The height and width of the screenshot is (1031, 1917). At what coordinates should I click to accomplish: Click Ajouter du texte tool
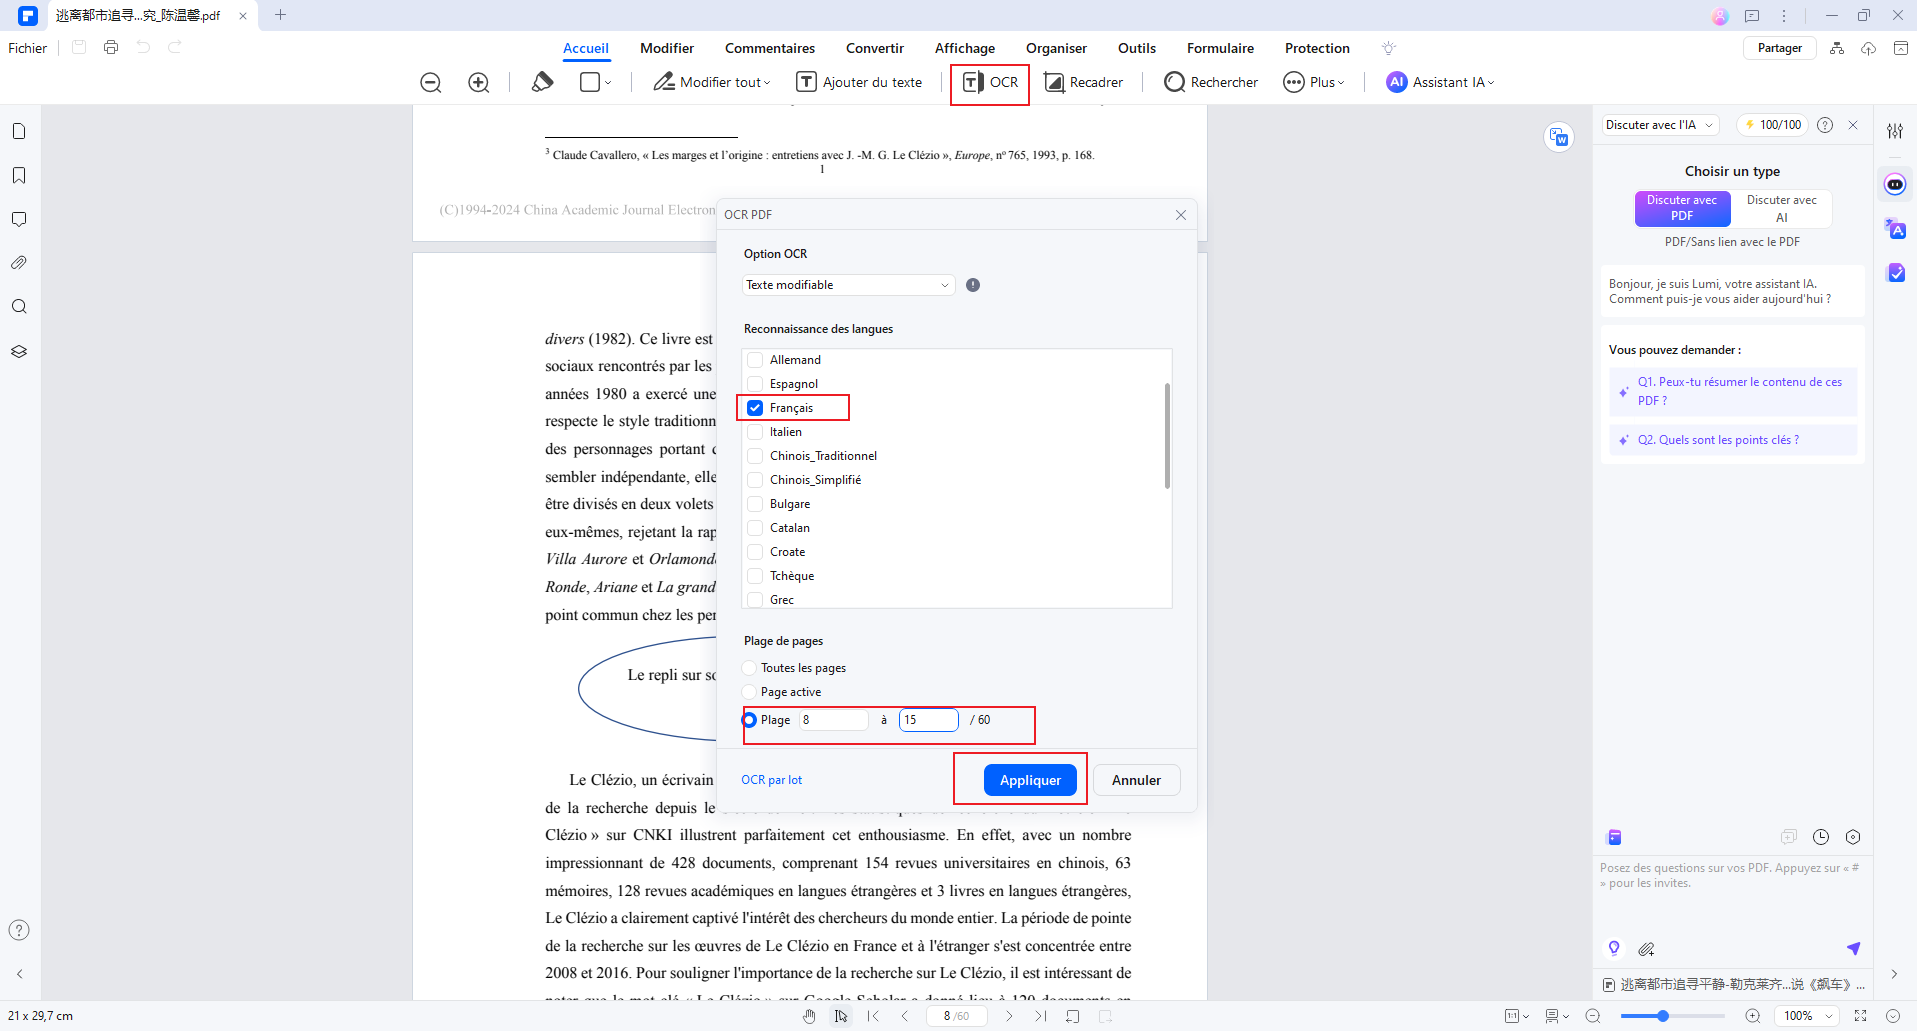tap(859, 83)
